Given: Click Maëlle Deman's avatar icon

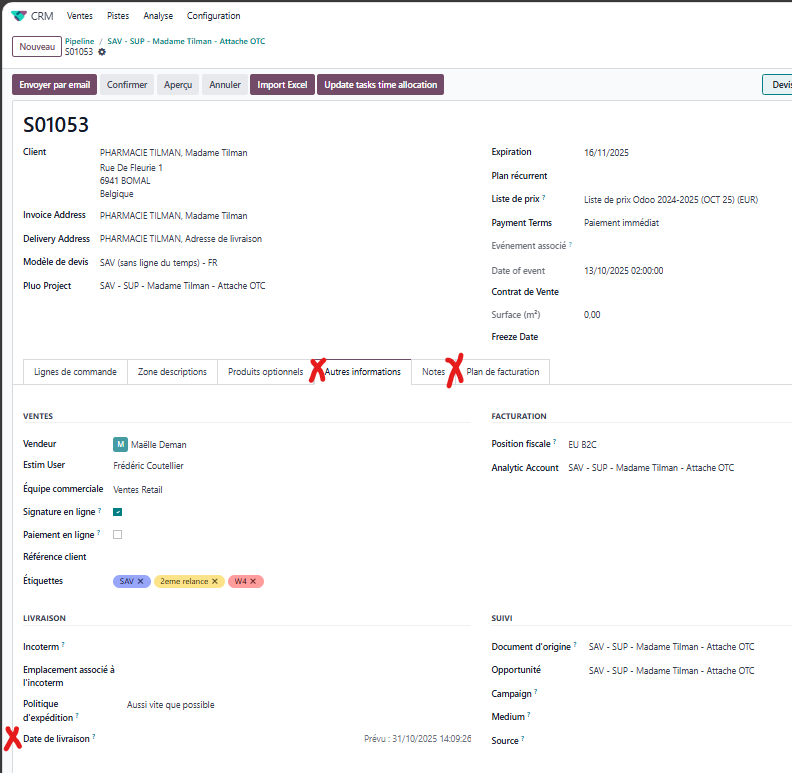Looking at the screenshot, I should pos(120,444).
